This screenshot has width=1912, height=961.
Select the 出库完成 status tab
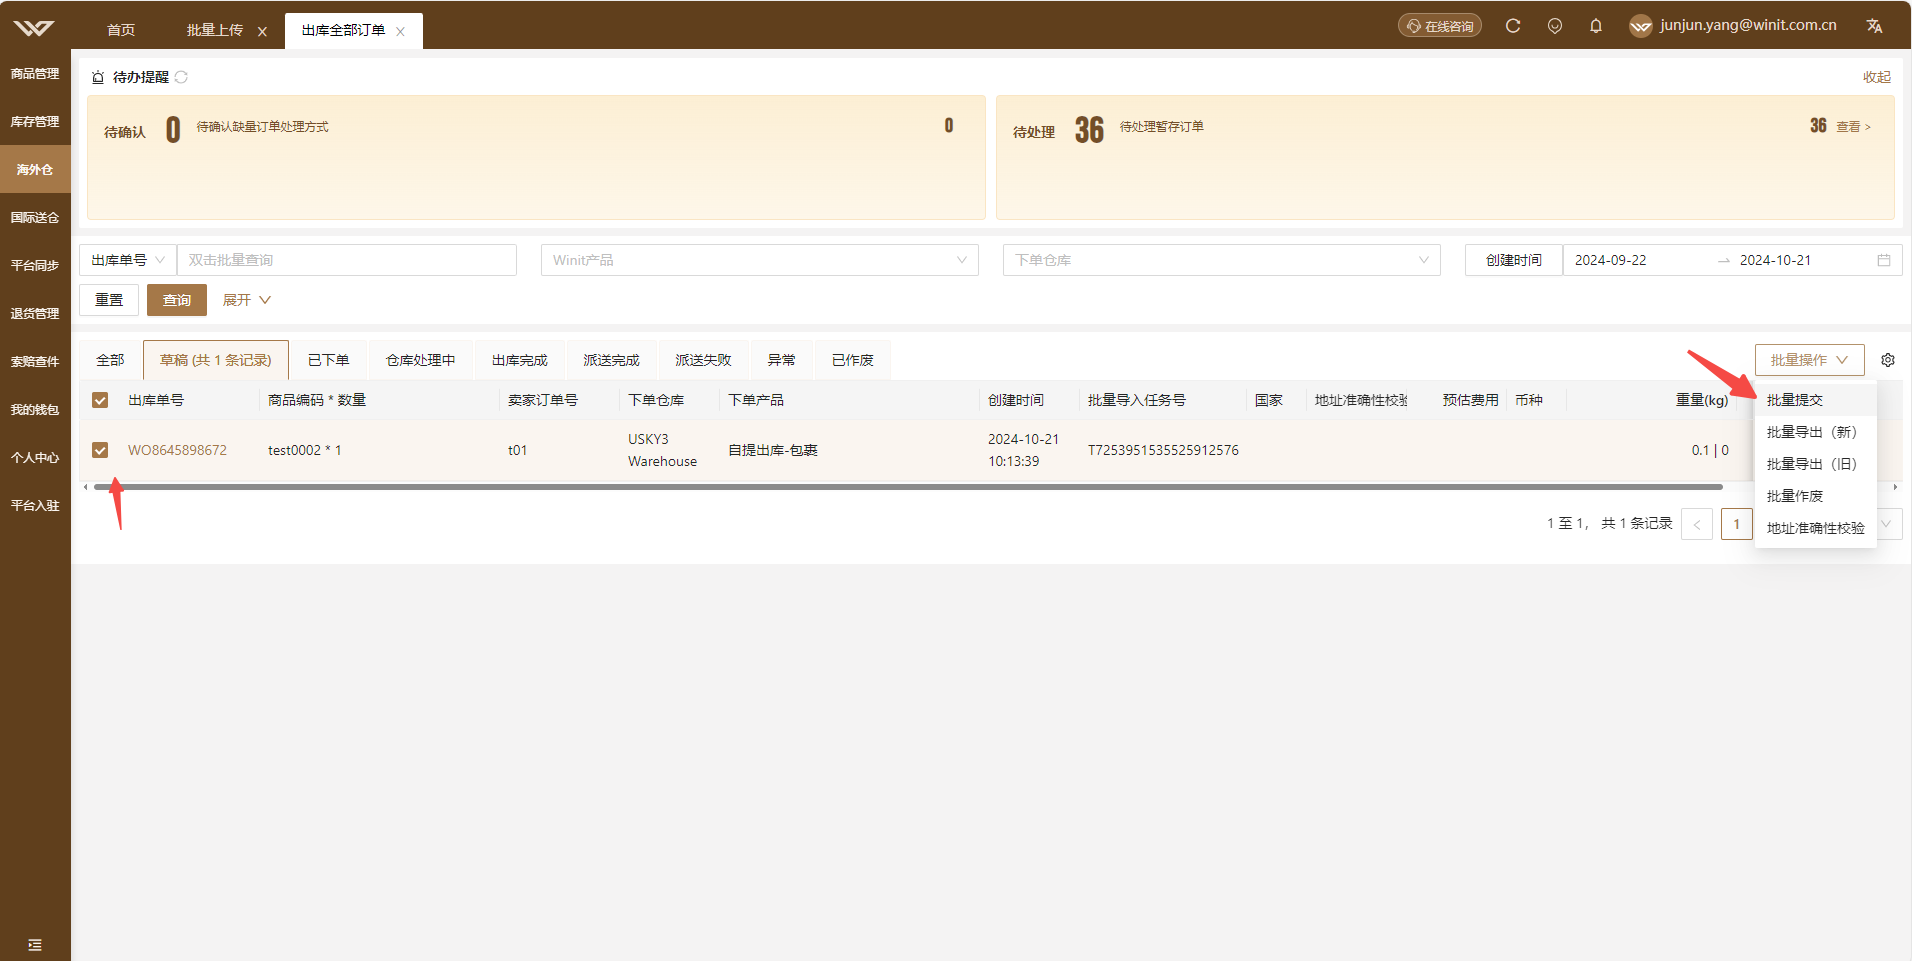(520, 360)
